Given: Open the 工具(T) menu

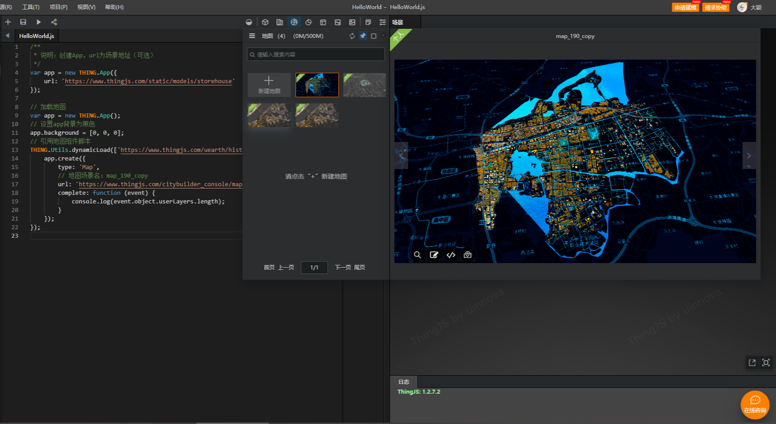Looking at the screenshot, I should [x=31, y=7].
